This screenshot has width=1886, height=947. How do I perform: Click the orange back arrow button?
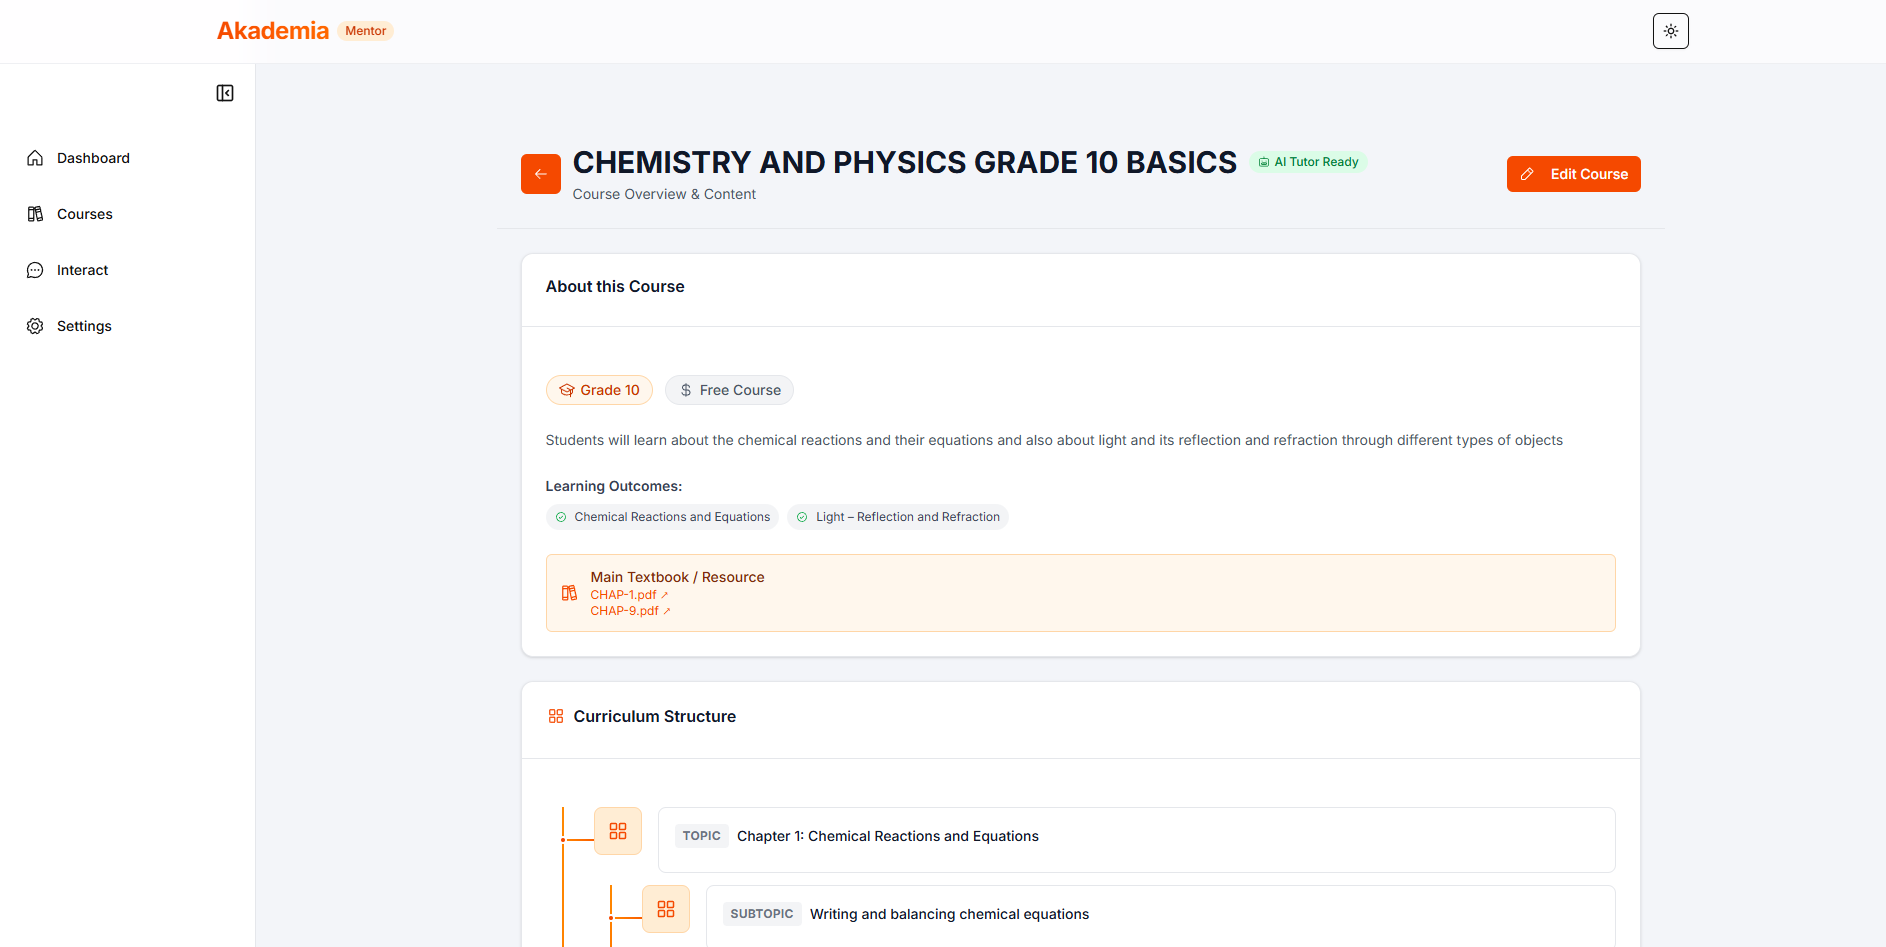(x=540, y=174)
